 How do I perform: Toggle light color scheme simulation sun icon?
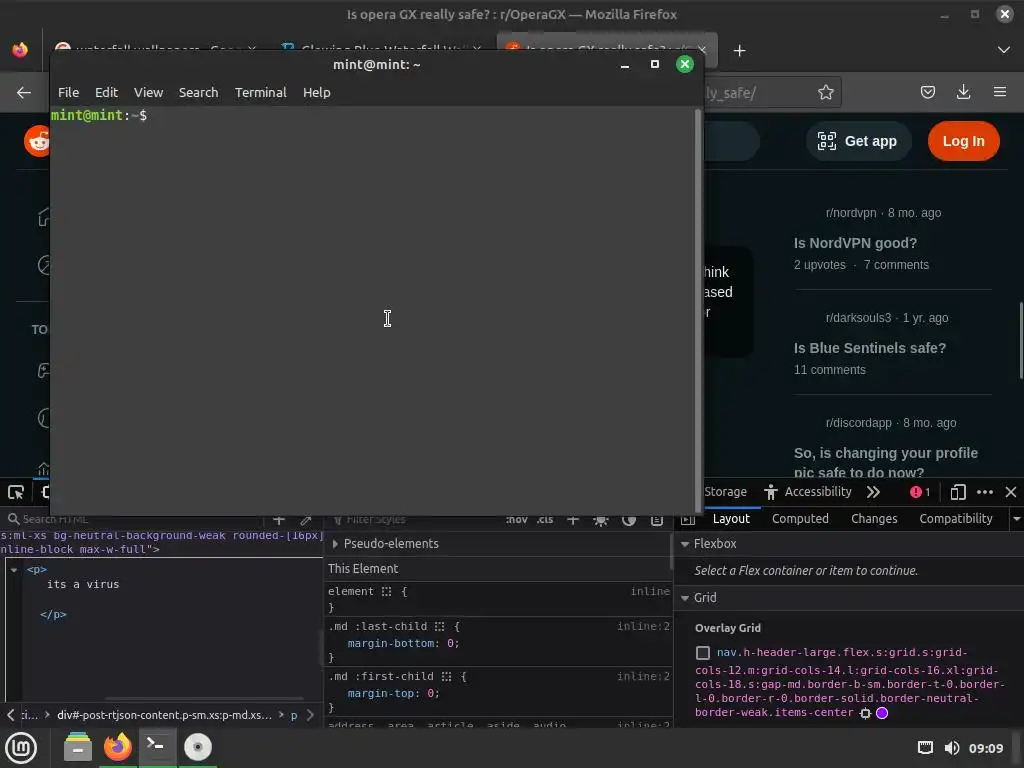pos(601,520)
